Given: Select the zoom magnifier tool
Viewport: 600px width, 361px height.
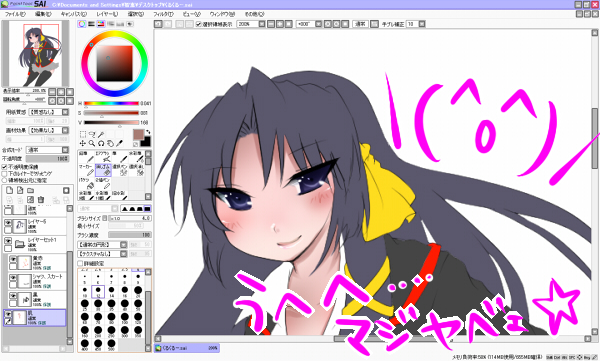Looking at the screenshot, I should tap(92, 143).
